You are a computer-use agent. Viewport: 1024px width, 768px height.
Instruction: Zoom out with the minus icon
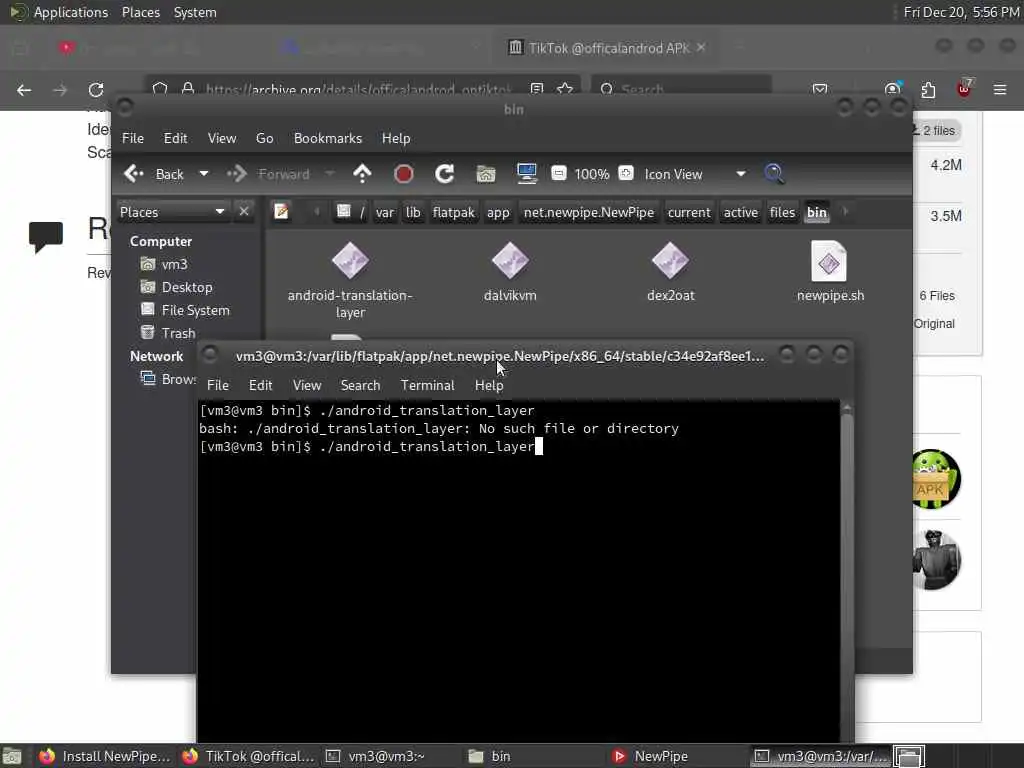(558, 173)
